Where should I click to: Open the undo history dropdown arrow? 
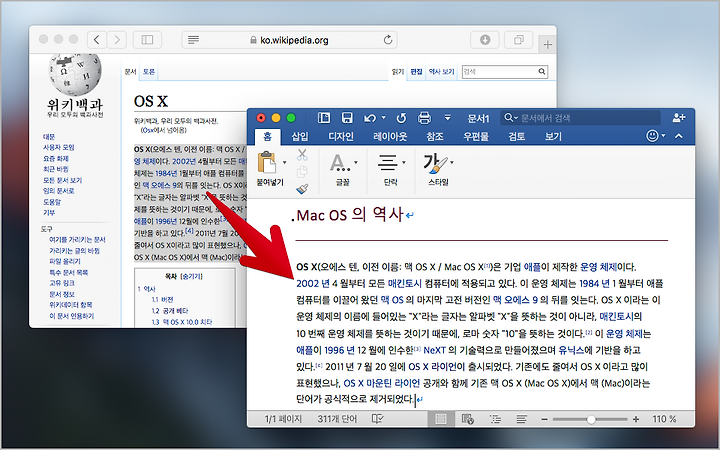(x=383, y=118)
